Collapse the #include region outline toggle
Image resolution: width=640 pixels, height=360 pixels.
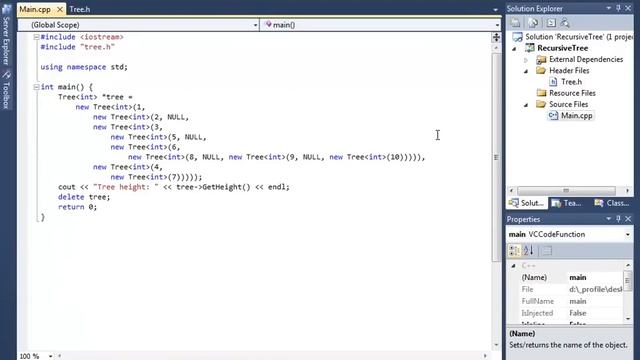coord(36,37)
